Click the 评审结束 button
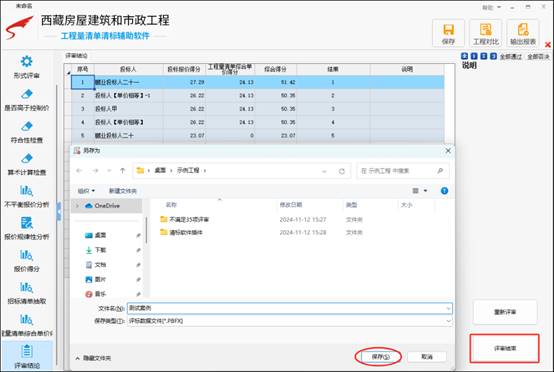This screenshot has width=554, height=372. tap(505, 348)
